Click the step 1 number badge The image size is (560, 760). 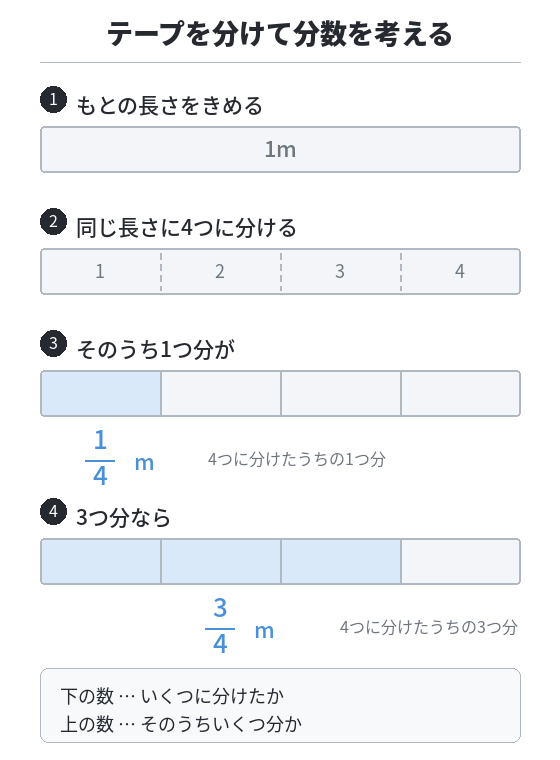(x=53, y=99)
